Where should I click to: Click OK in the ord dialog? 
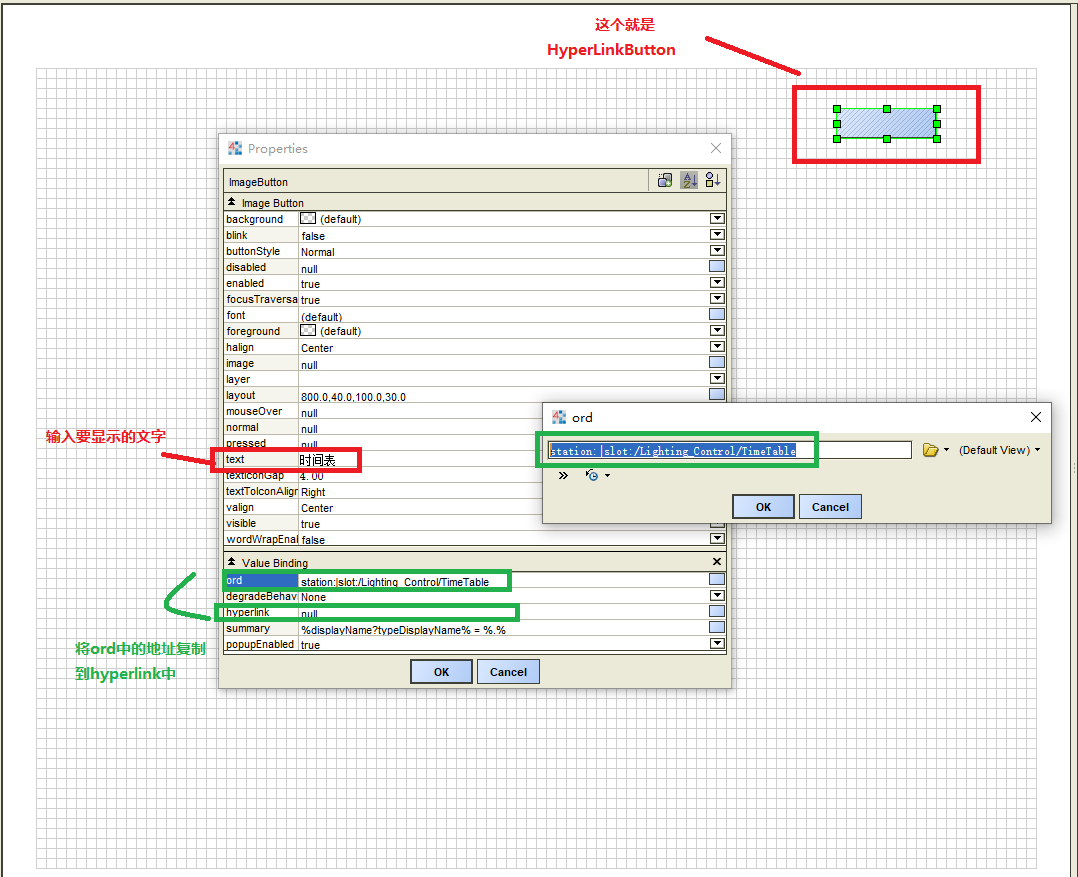click(x=763, y=506)
